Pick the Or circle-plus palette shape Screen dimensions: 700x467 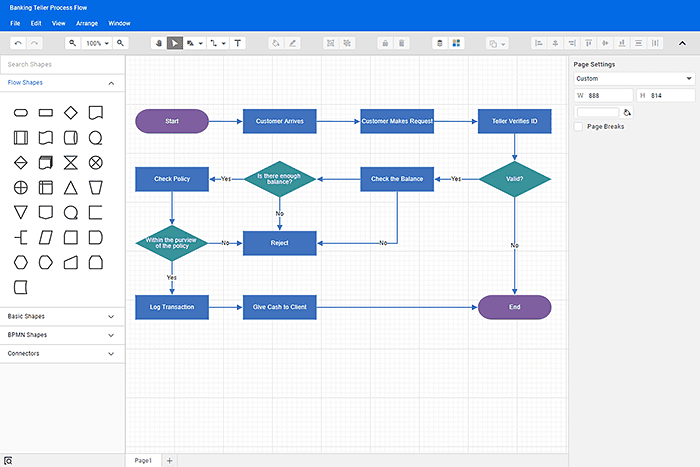(x=21, y=188)
